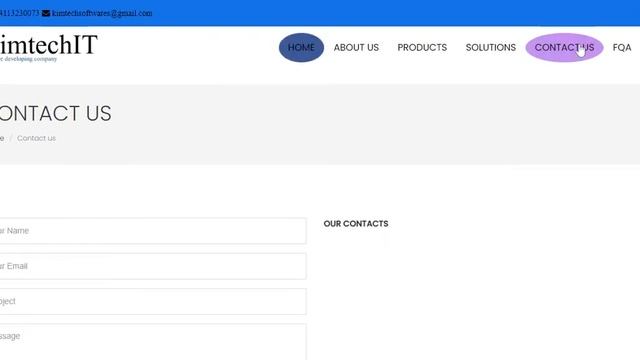This screenshot has width=640, height=360.
Task: Select SOLUTIONS in the navigation bar
Action: click(491, 47)
